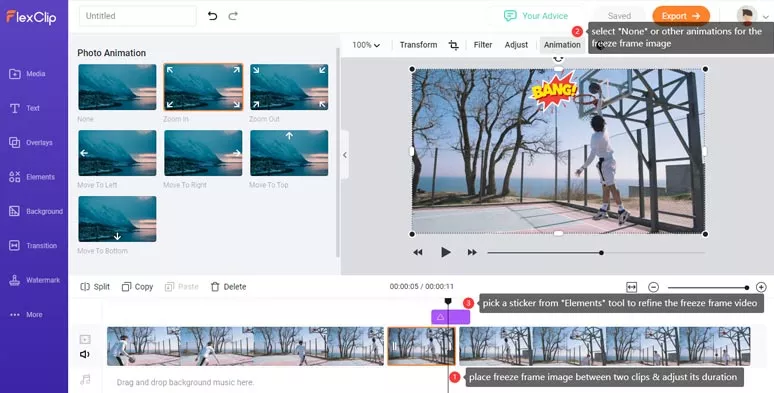
Task: Rewind the preview playback
Action: (418, 252)
